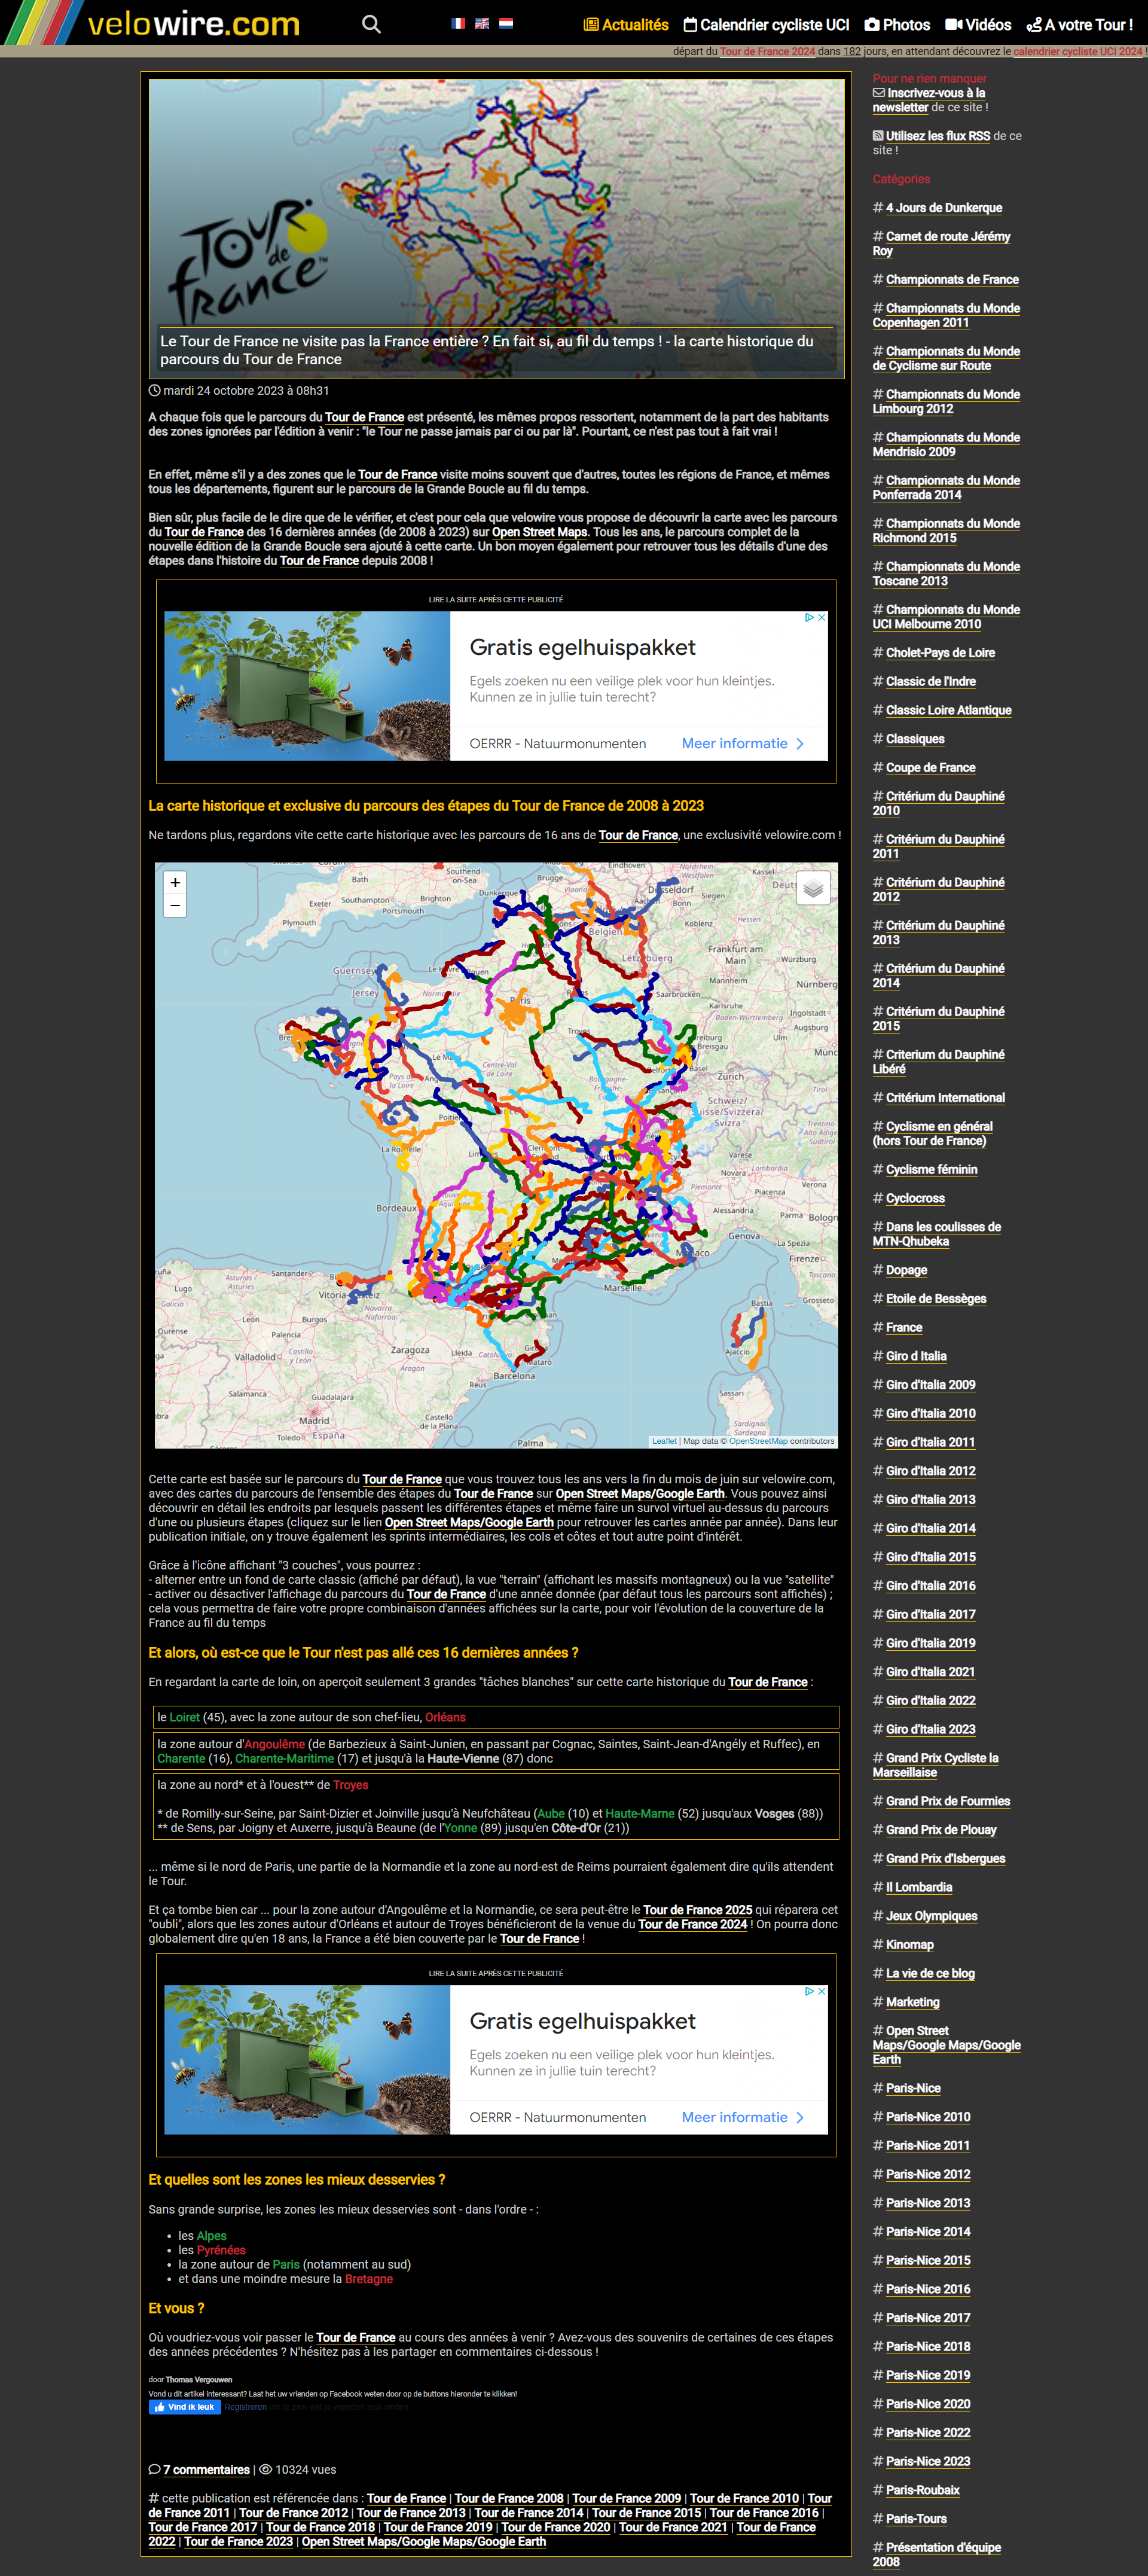
Task: Open the Kinomap category
Action: [909, 1945]
